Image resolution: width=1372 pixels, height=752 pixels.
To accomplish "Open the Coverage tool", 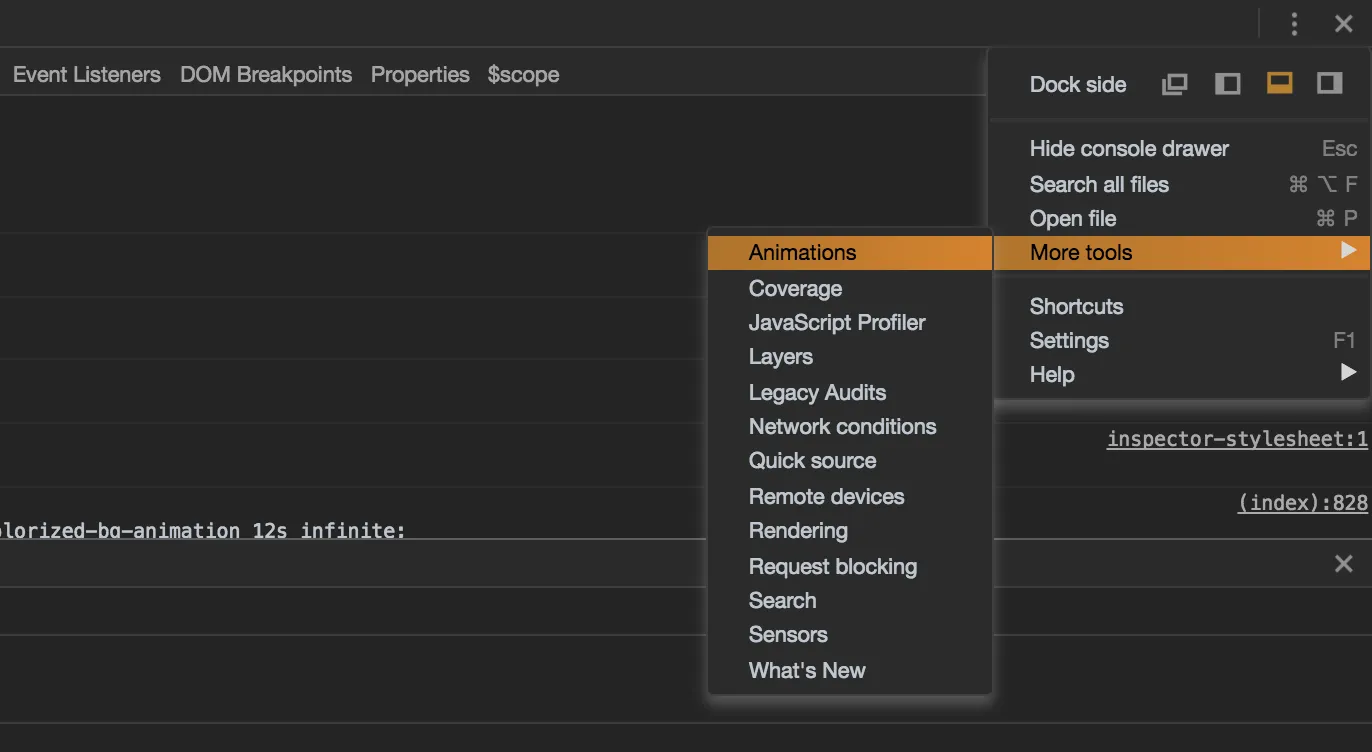I will [x=795, y=288].
